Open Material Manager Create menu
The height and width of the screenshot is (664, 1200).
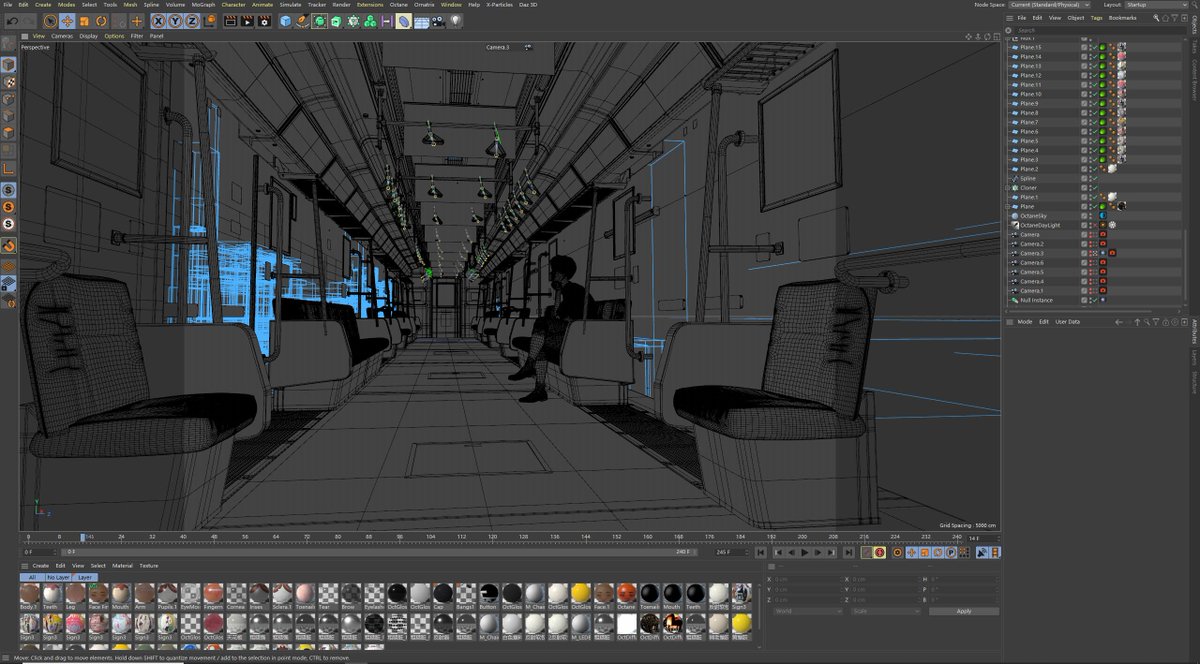click(41, 566)
